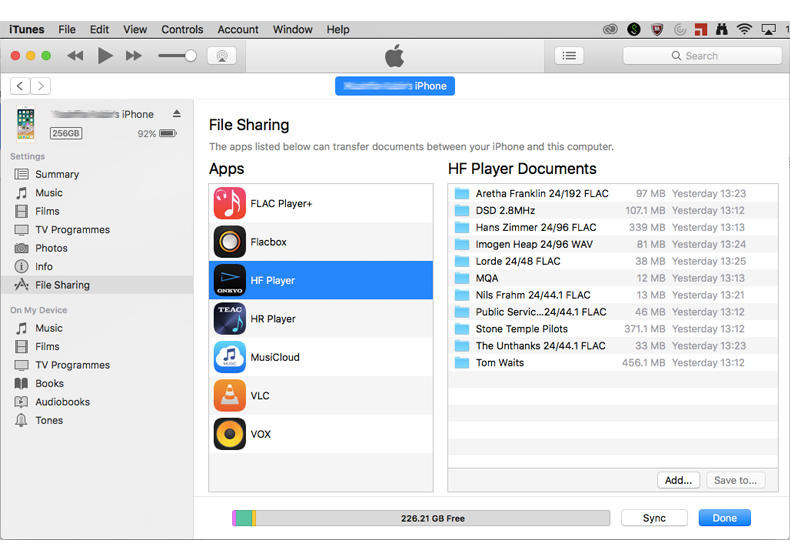This screenshot has width=790, height=560.
Task: Click the Creative Cloud menu bar icon
Action: point(610,29)
